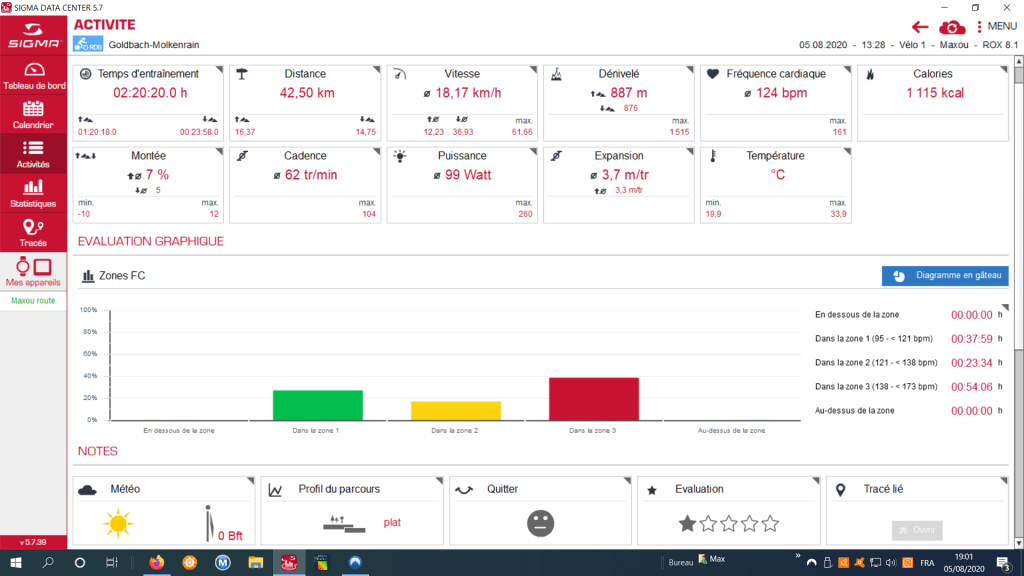1024x576 pixels.
Task: Switch to Diagramme en gâteau view
Action: point(945,276)
